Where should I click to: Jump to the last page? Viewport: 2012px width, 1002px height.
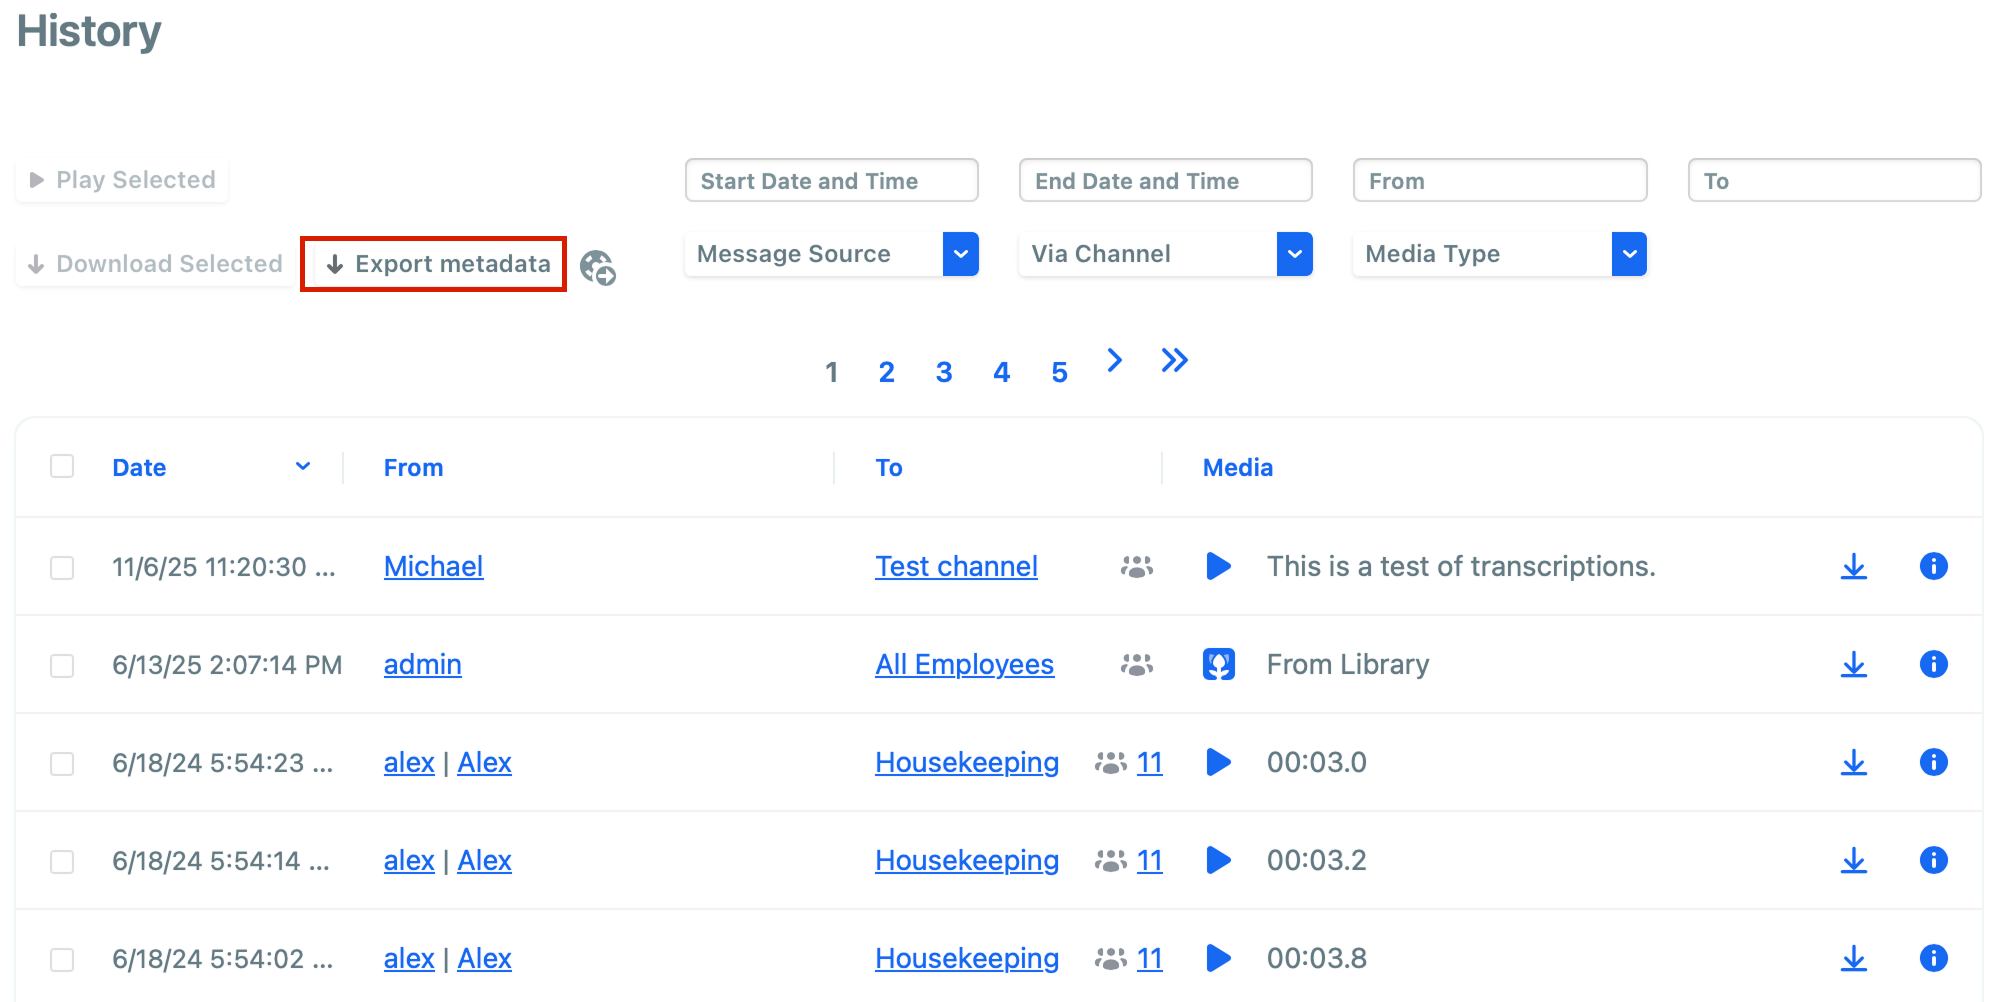(x=1175, y=360)
